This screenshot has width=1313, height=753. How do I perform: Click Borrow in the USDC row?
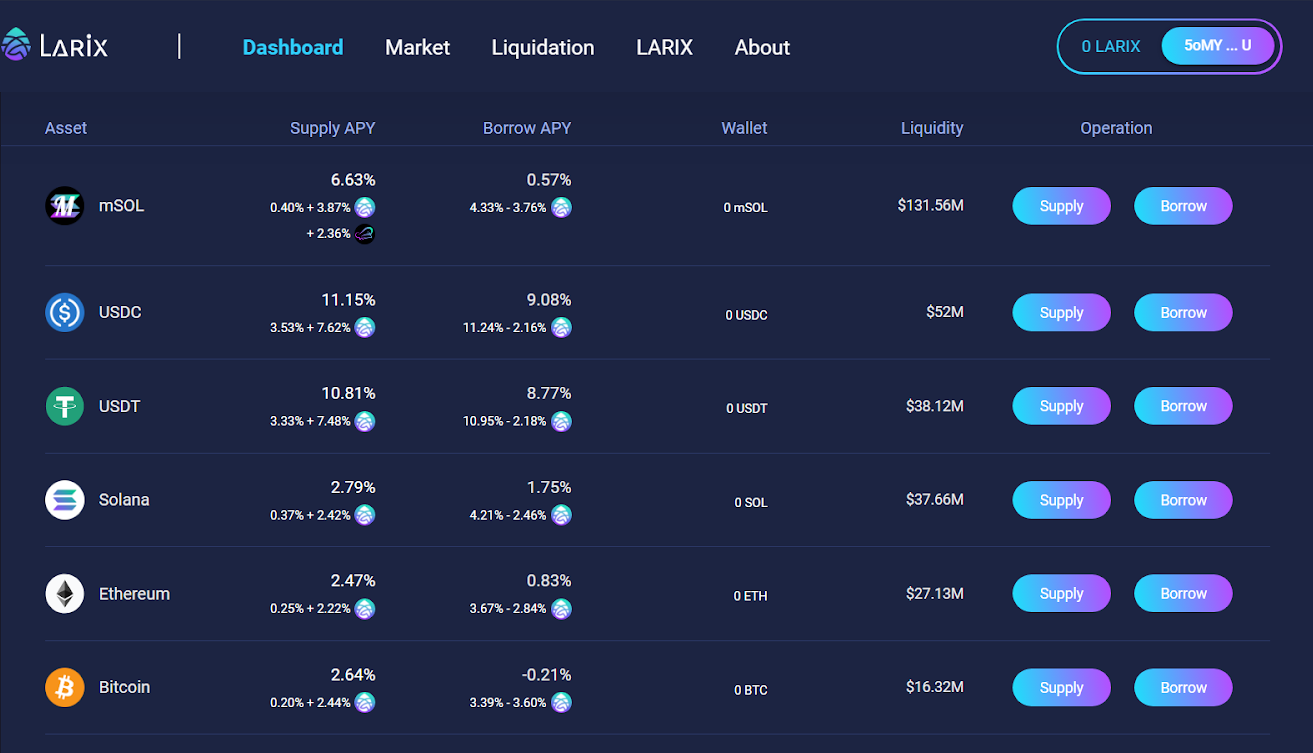1183,312
